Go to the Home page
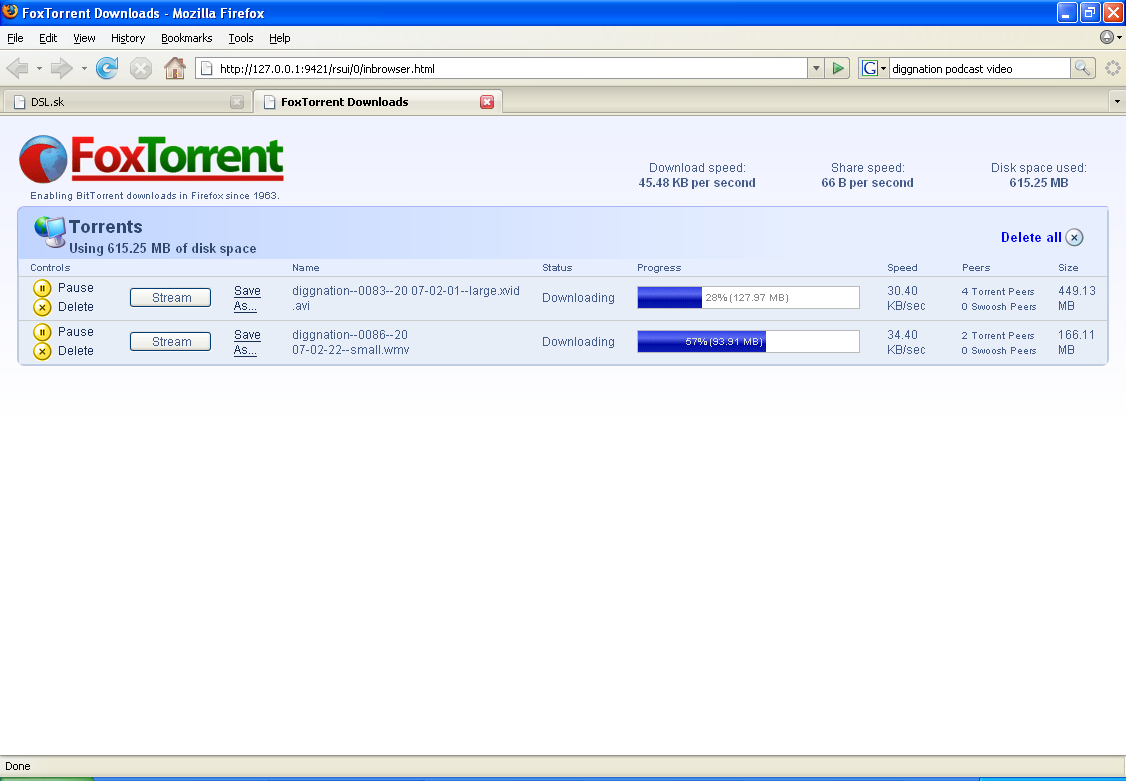The image size is (1126, 781). (175, 68)
